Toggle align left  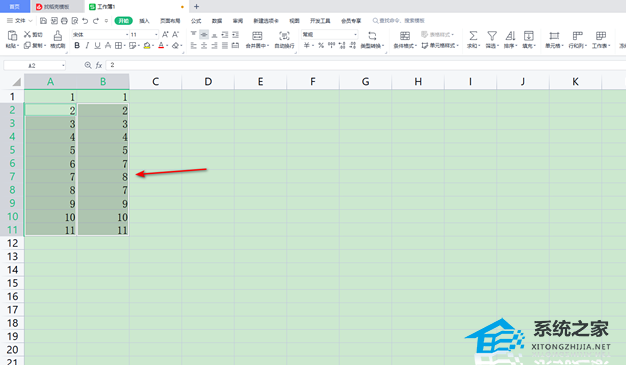pos(194,46)
